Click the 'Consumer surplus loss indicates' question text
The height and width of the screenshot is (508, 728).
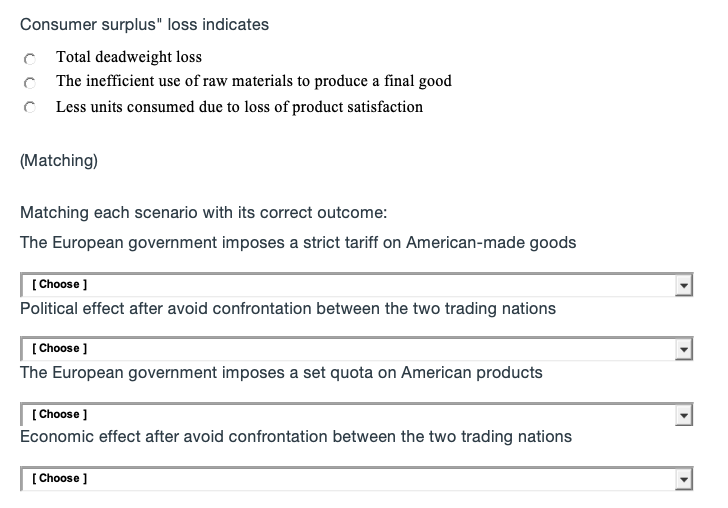pyautogui.click(x=144, y=24)
